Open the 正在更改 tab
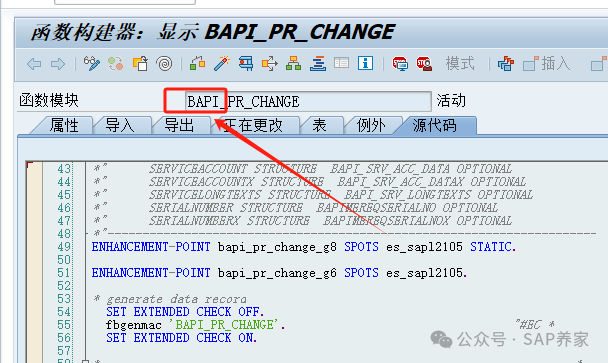 254,125
